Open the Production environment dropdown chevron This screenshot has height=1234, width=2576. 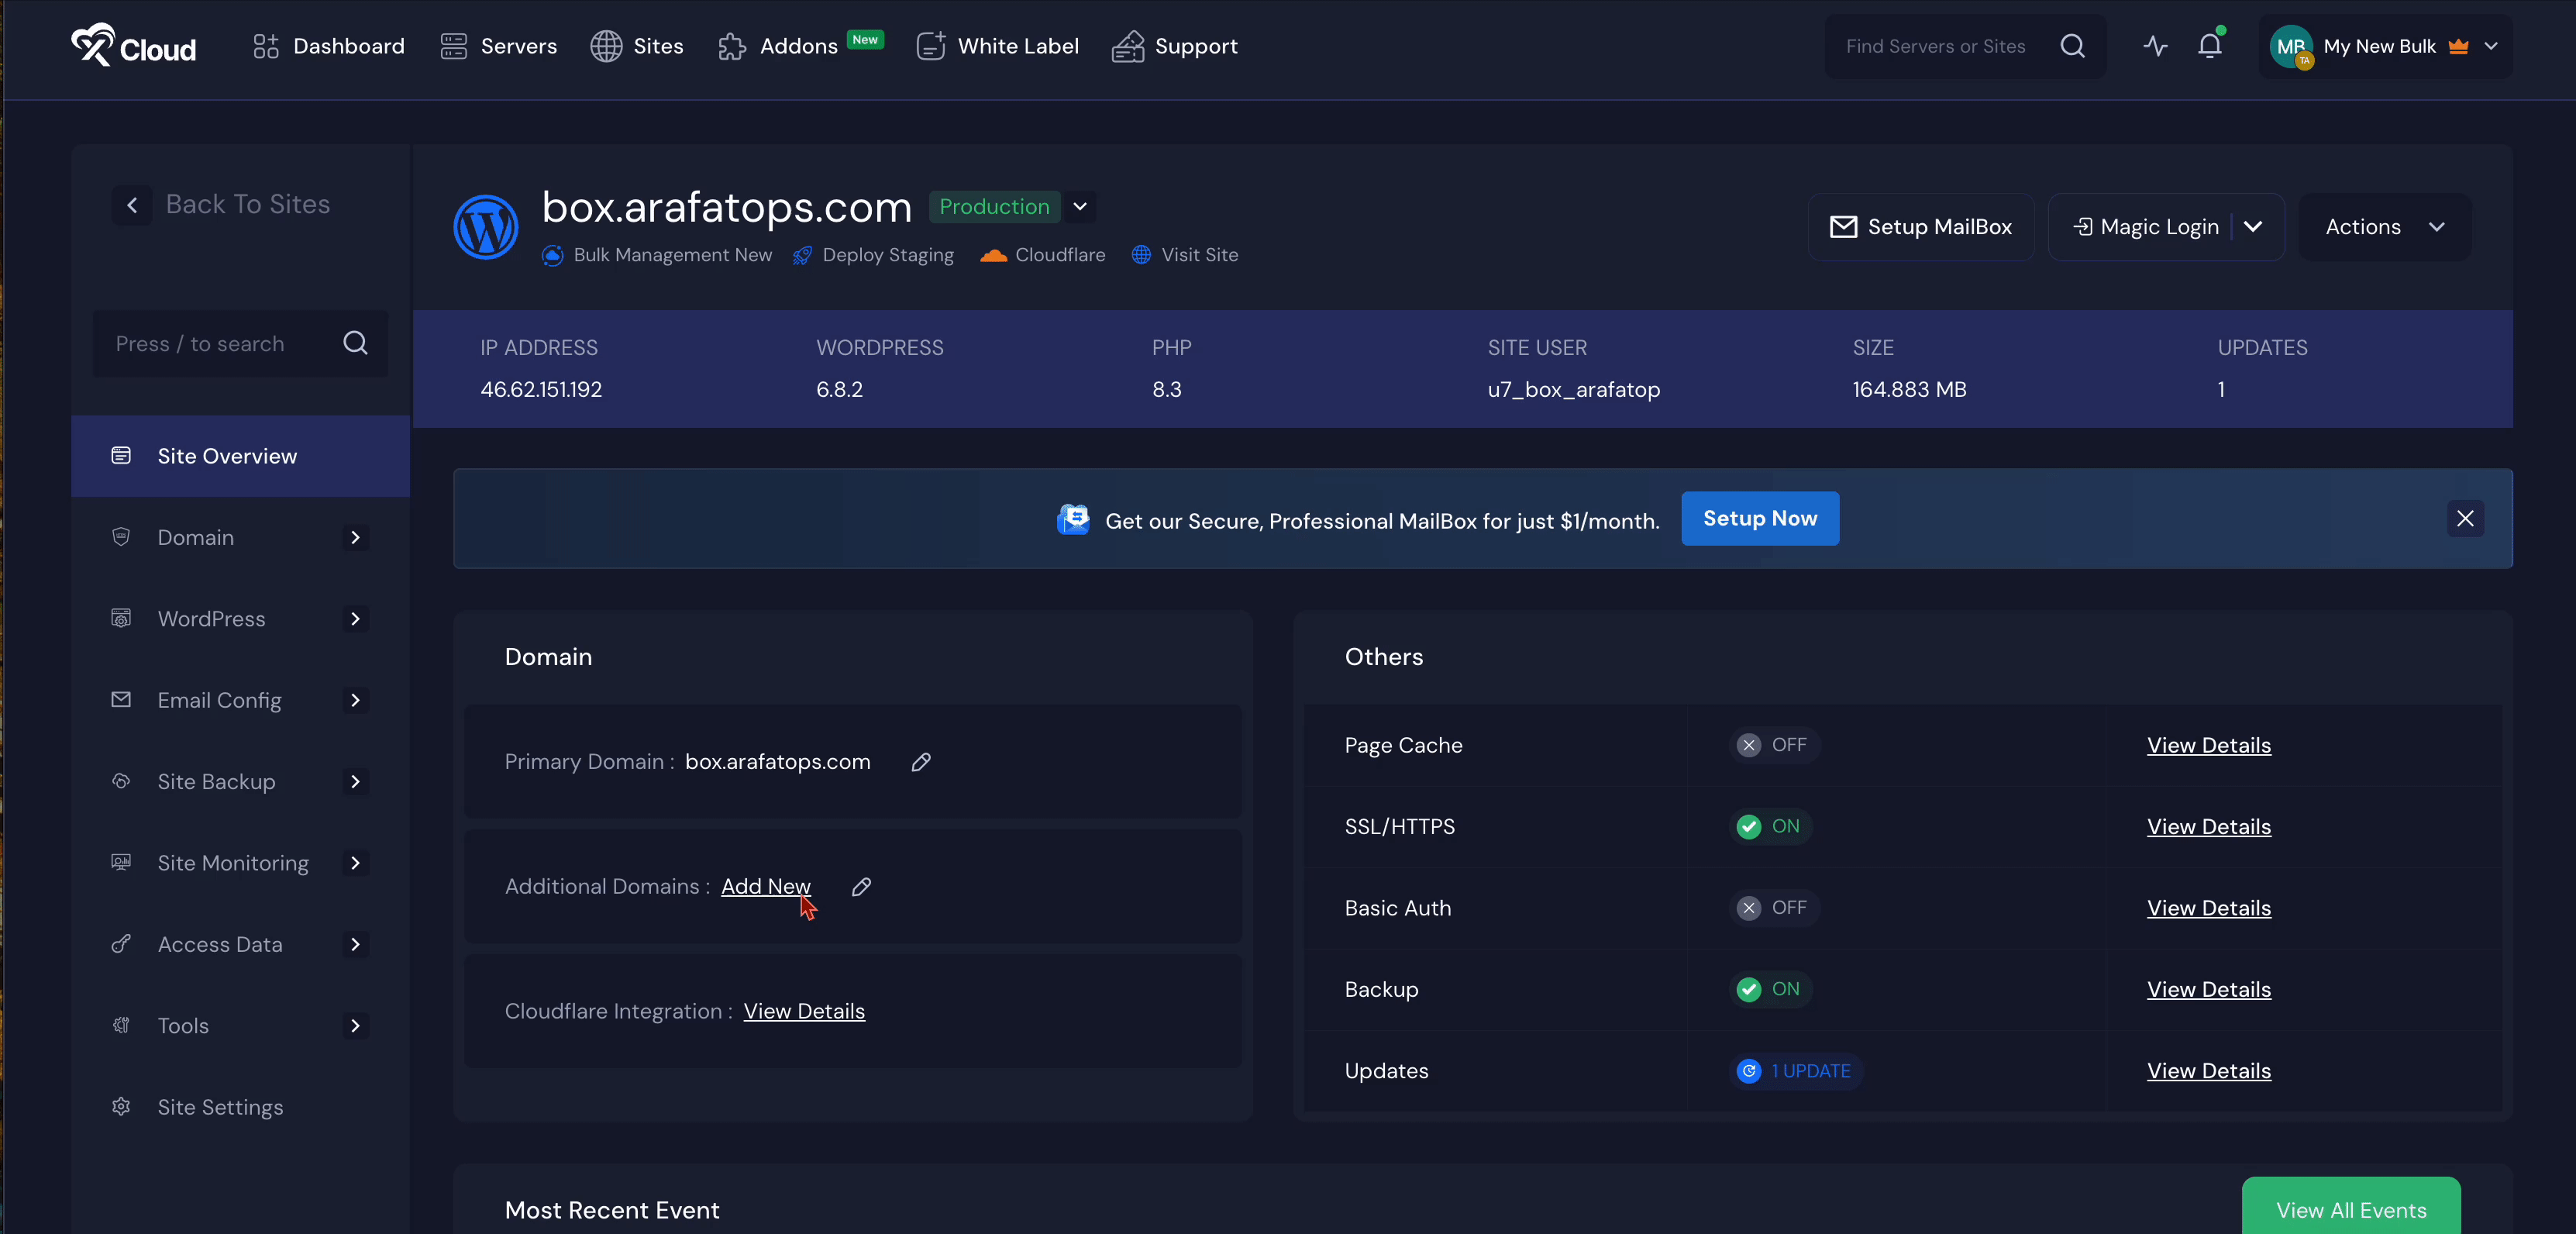click(1080, 206)
